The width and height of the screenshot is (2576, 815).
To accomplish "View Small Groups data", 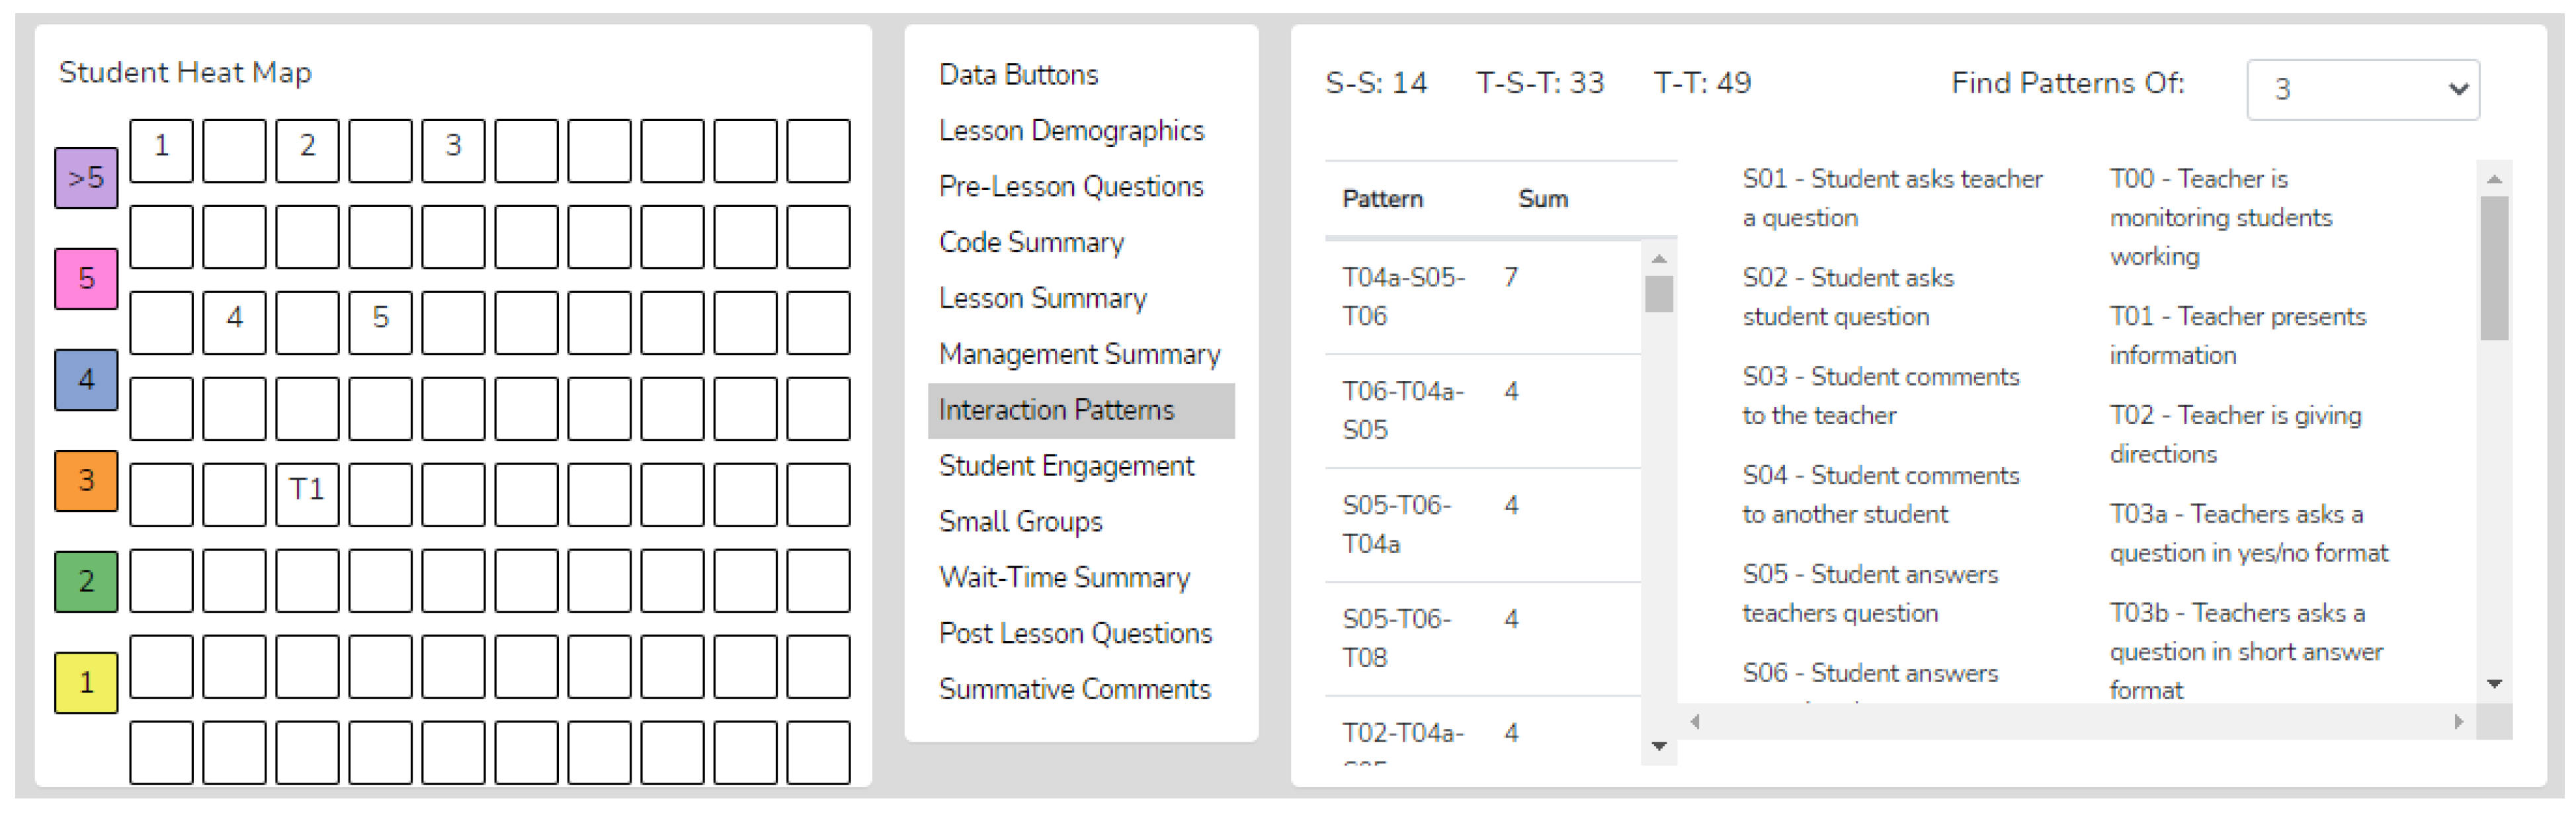I will pos(1020,521).
